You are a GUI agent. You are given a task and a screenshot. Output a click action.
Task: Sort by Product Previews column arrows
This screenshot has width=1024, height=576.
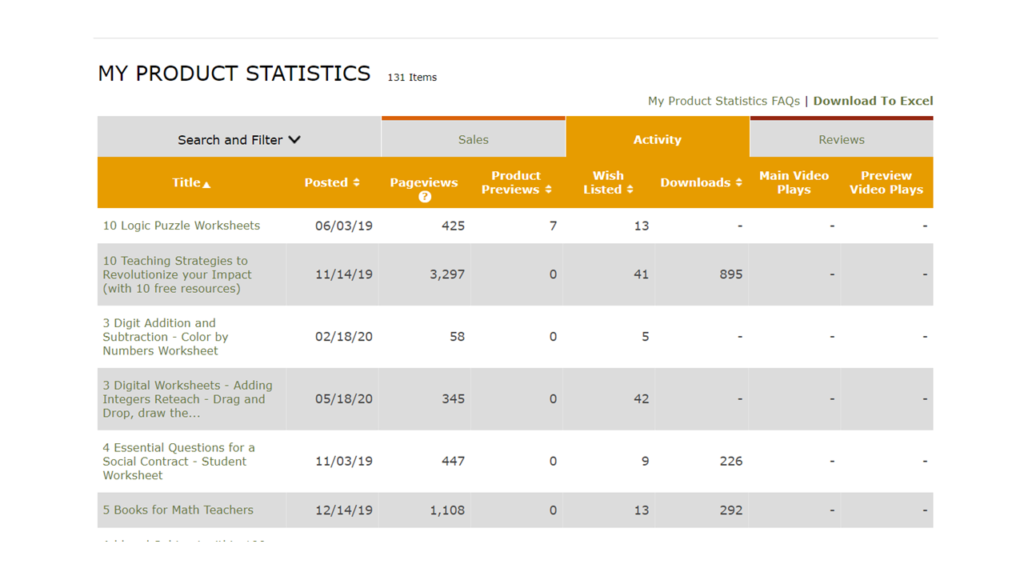point(548,190)
